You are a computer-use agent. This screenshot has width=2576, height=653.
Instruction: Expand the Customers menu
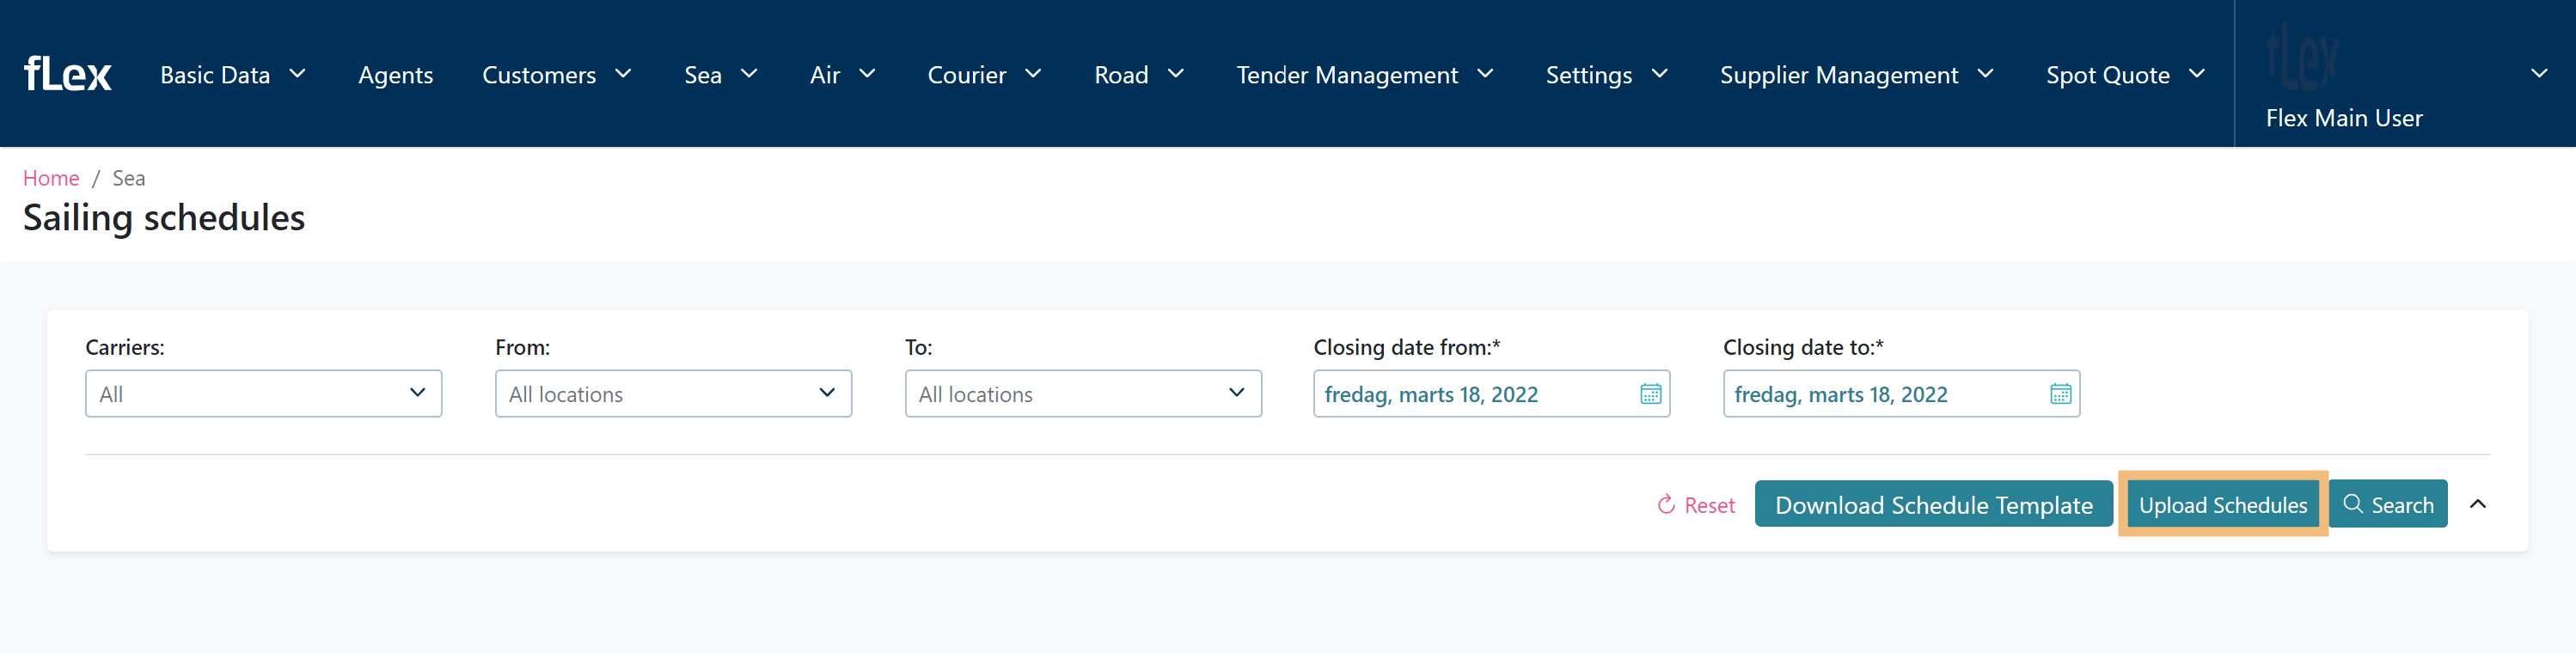tap(556, 75)
